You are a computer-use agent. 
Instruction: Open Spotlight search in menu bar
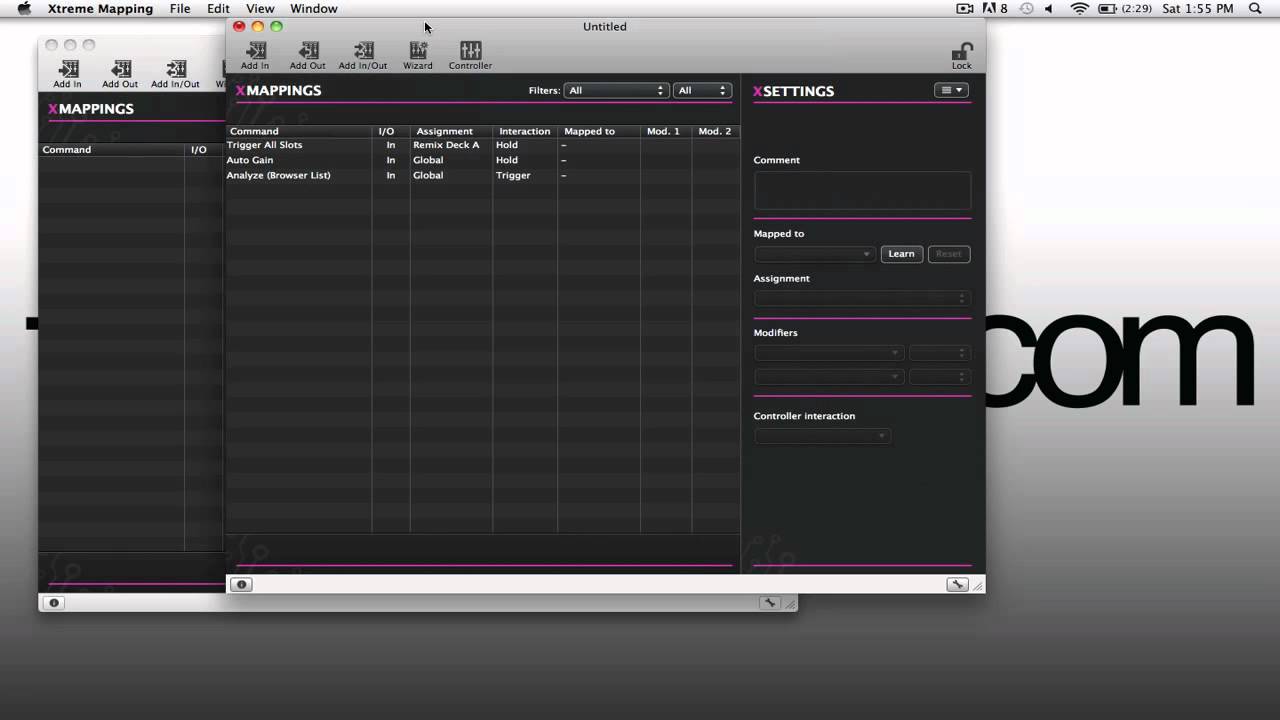pos(1255,8)
